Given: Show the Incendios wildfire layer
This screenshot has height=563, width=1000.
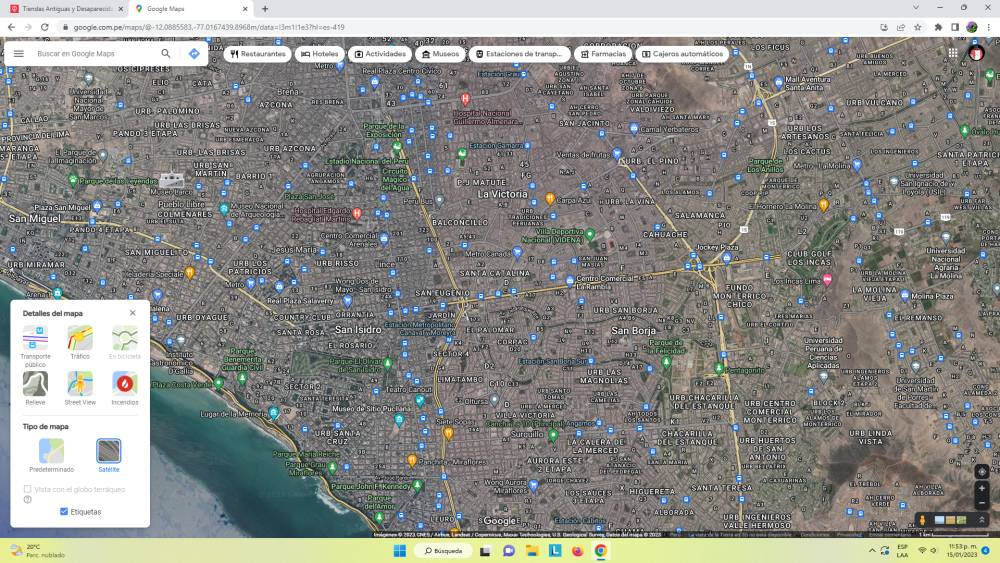Looking at the screenshot, I should pos(125,384).
